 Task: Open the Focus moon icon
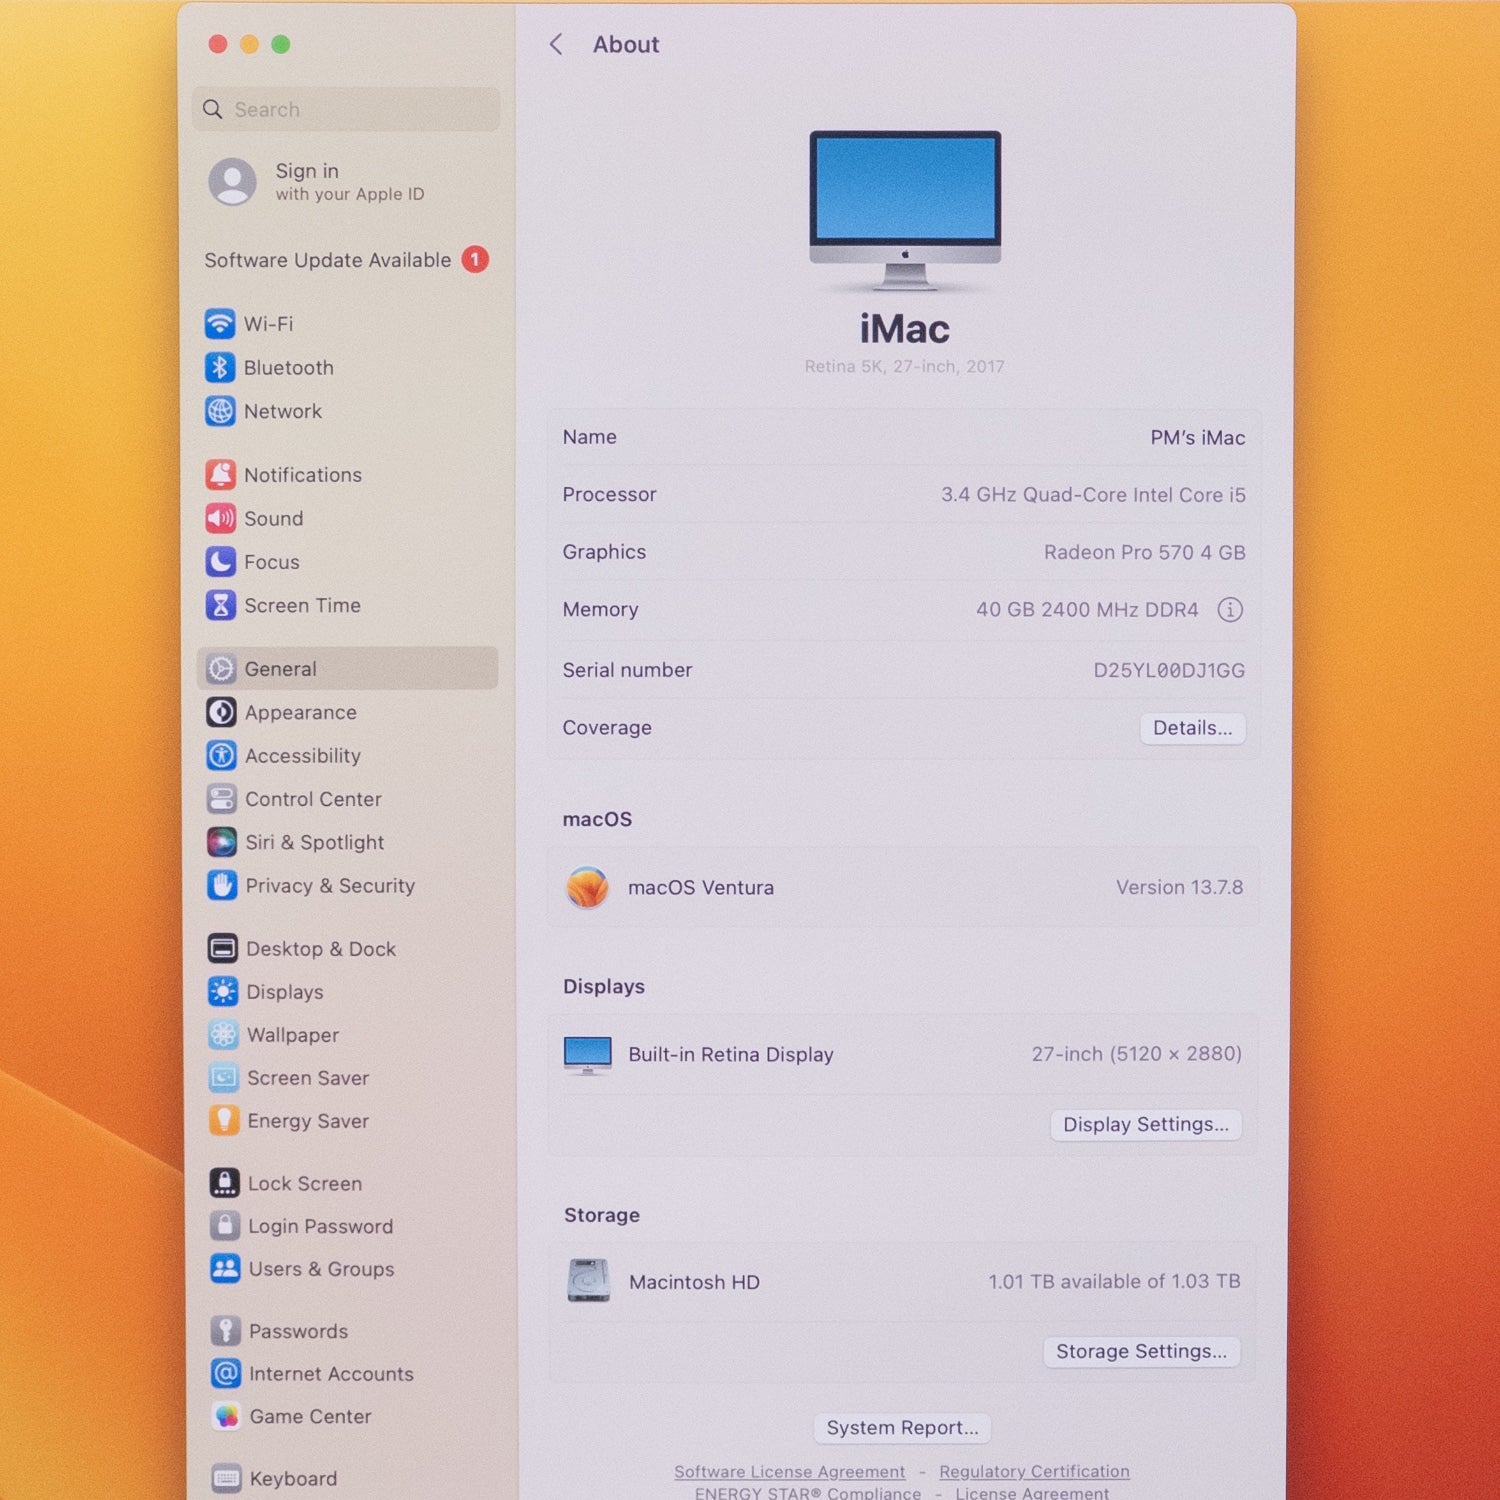pyautogui.click(x=221, y=562)
